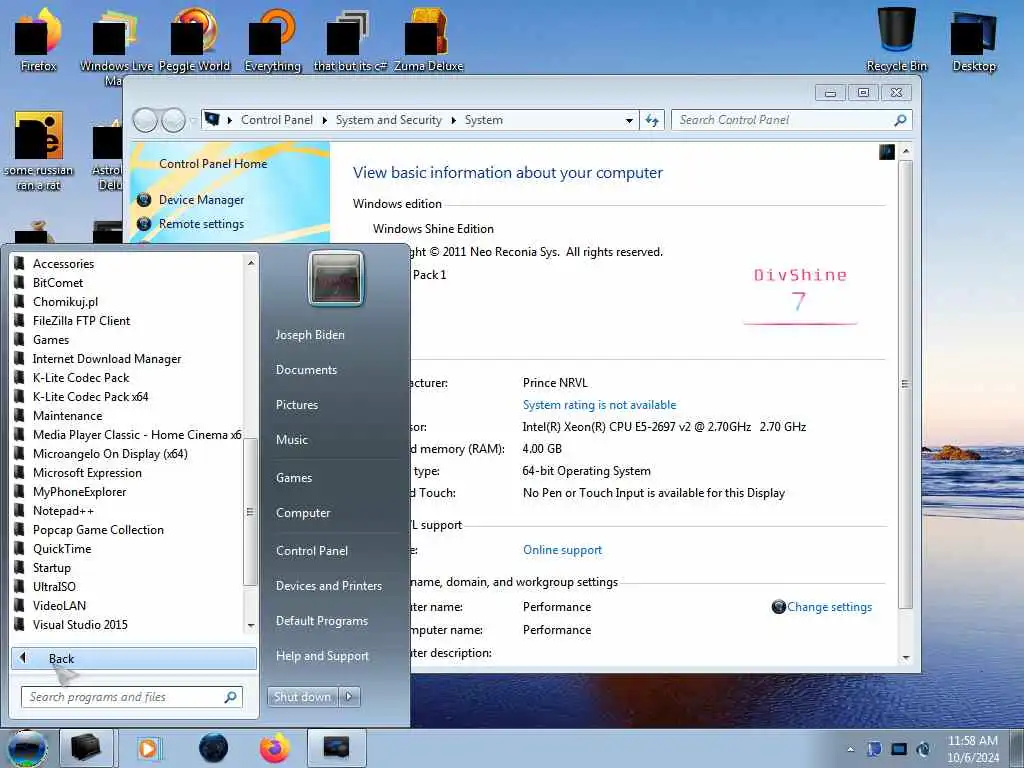The image size is (1024, 768).
Task: Click the Change settings link
Action: pyautogui.click(x=829, y=607)
